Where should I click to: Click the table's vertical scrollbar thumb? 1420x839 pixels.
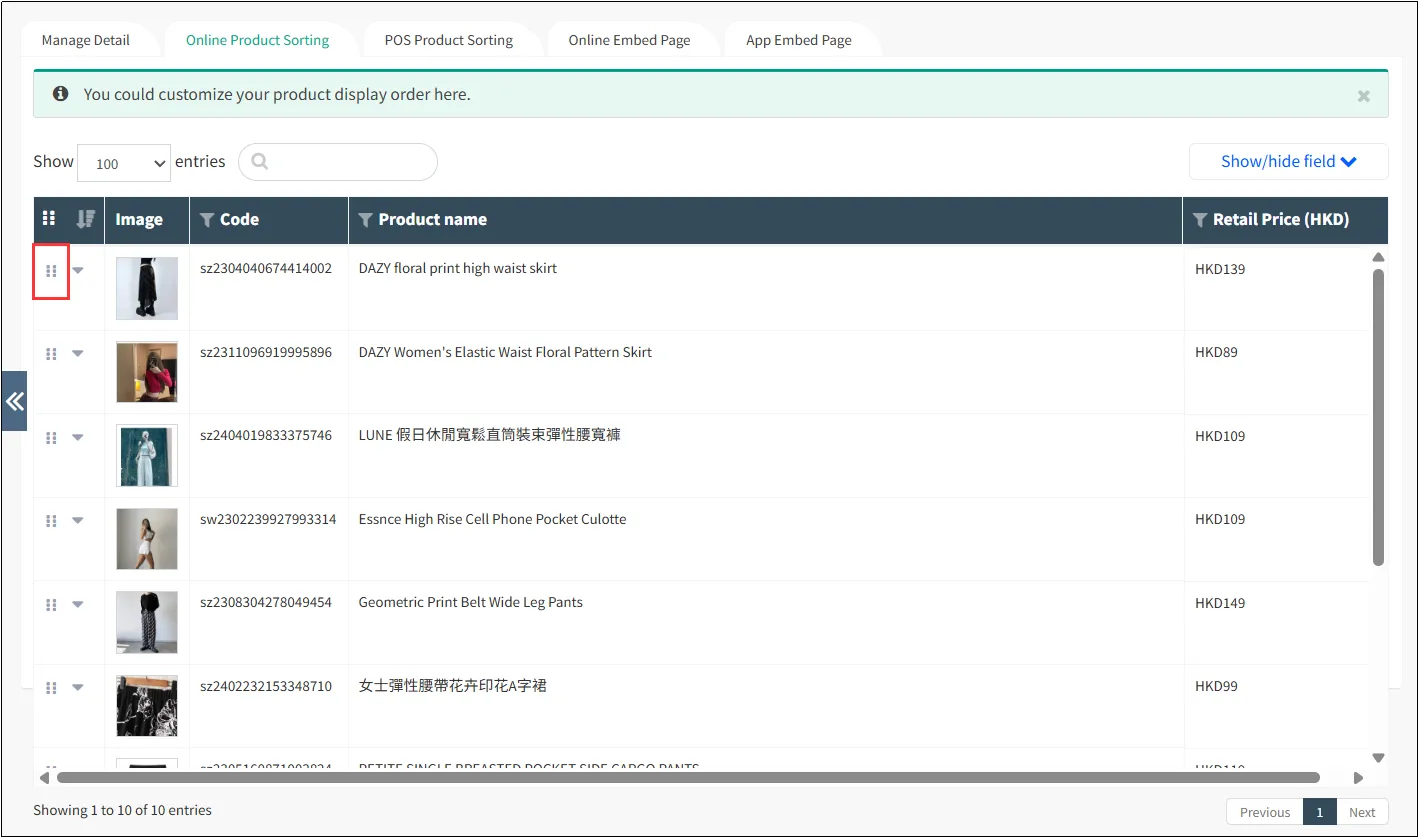[x=1378, y=416]
